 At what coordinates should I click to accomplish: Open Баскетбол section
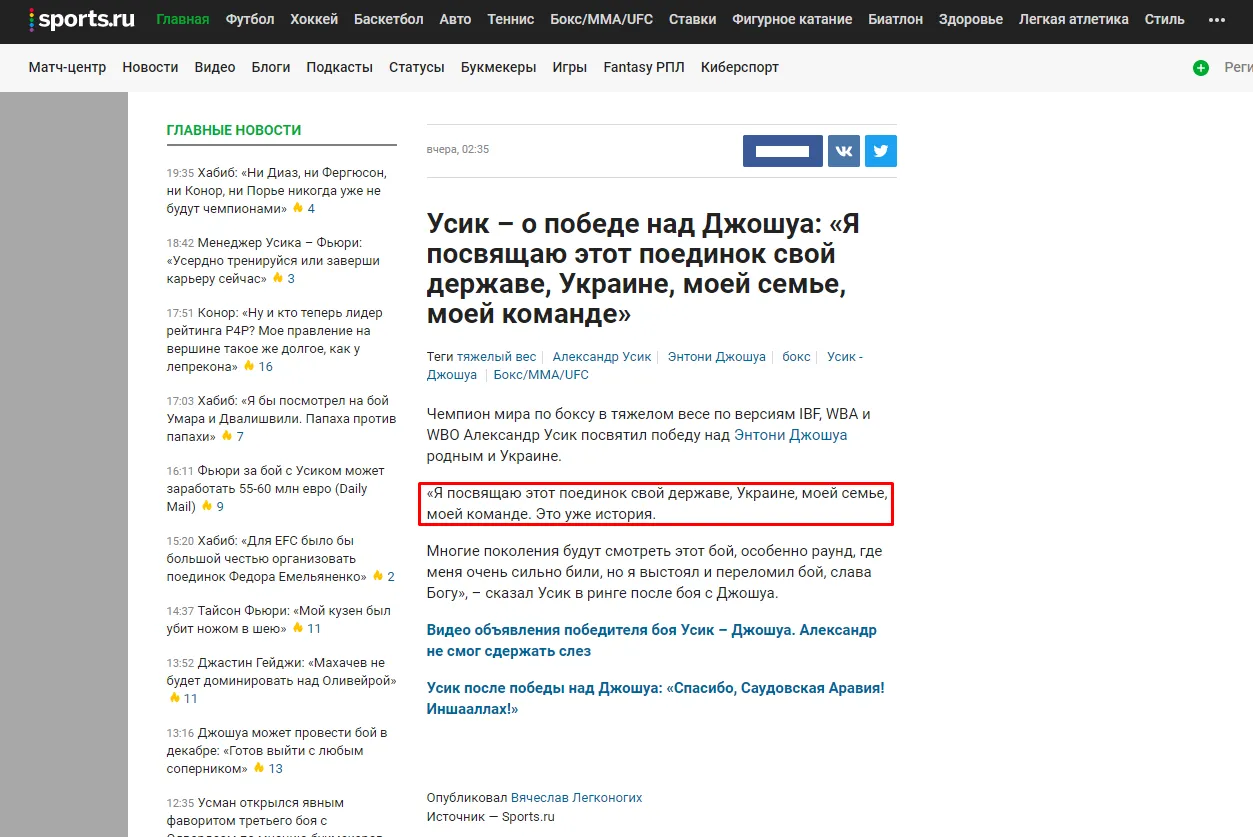[389, 19]
